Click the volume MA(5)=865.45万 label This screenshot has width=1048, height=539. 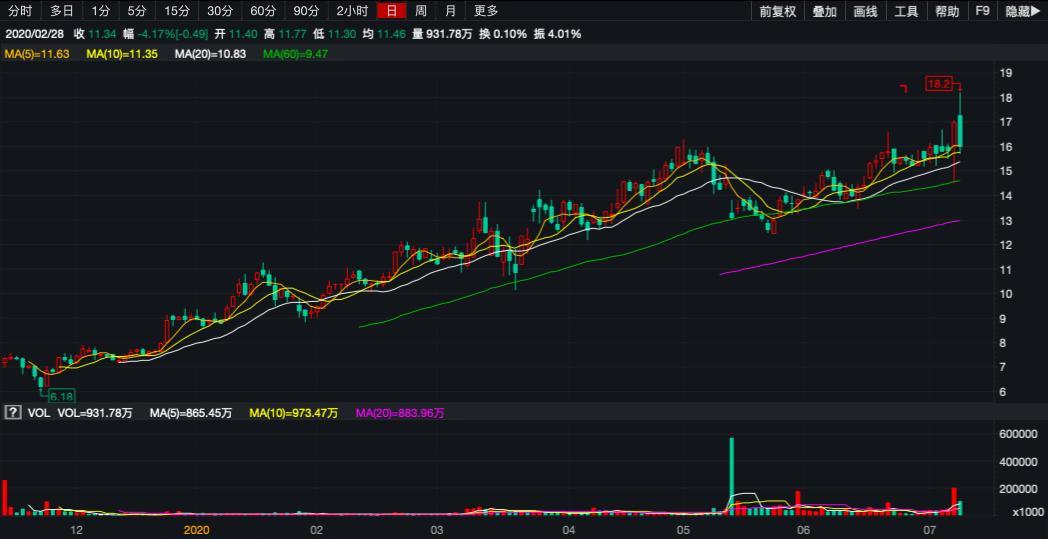(191, 413)
